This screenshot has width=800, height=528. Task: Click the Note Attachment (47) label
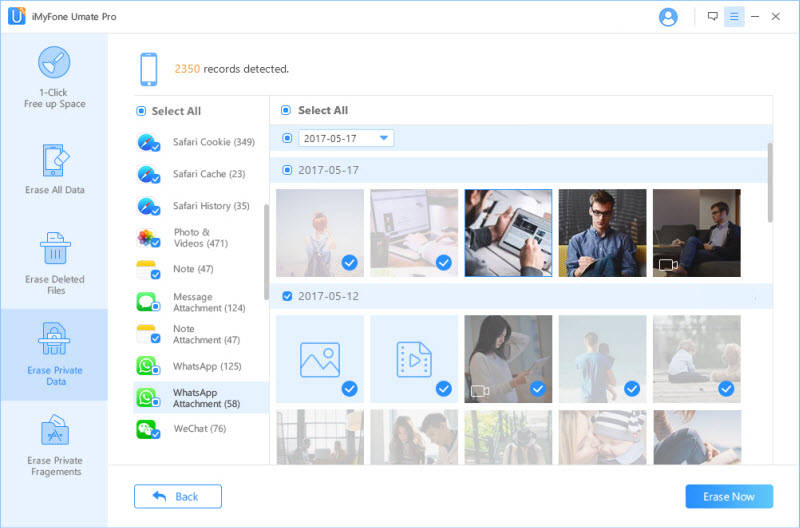click(x=207, y=334)
